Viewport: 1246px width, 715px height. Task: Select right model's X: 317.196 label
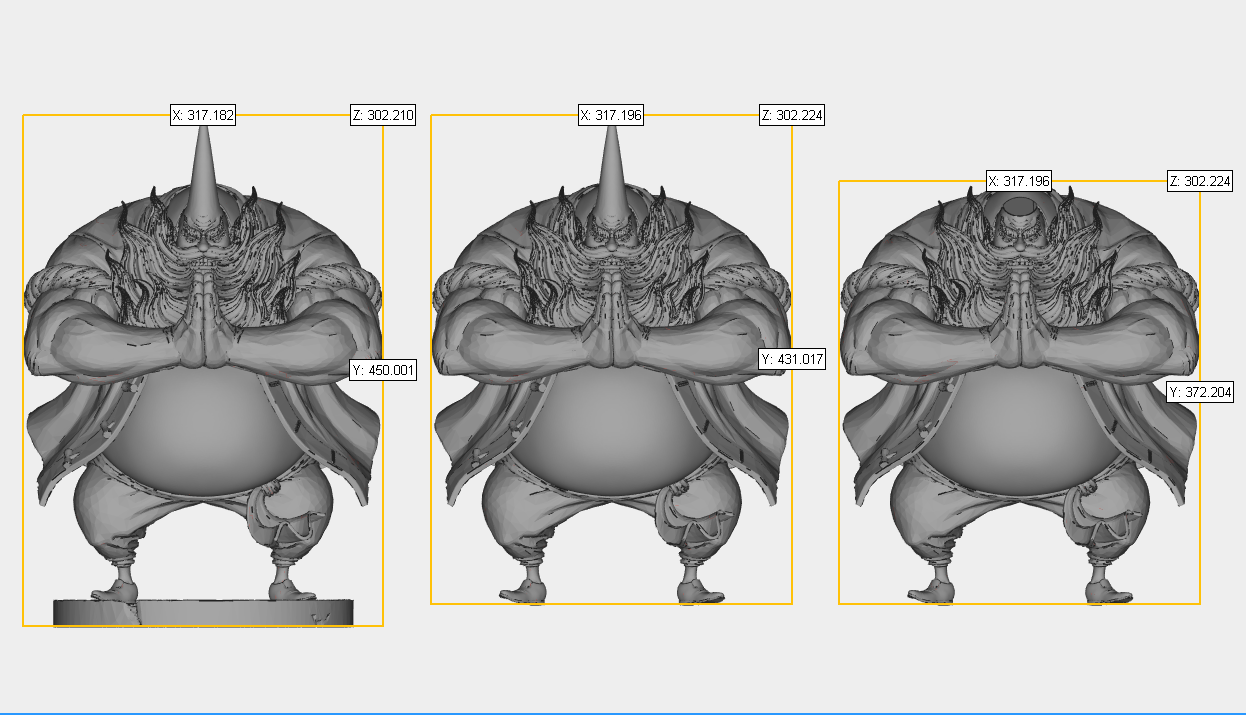coord(1019,181)
